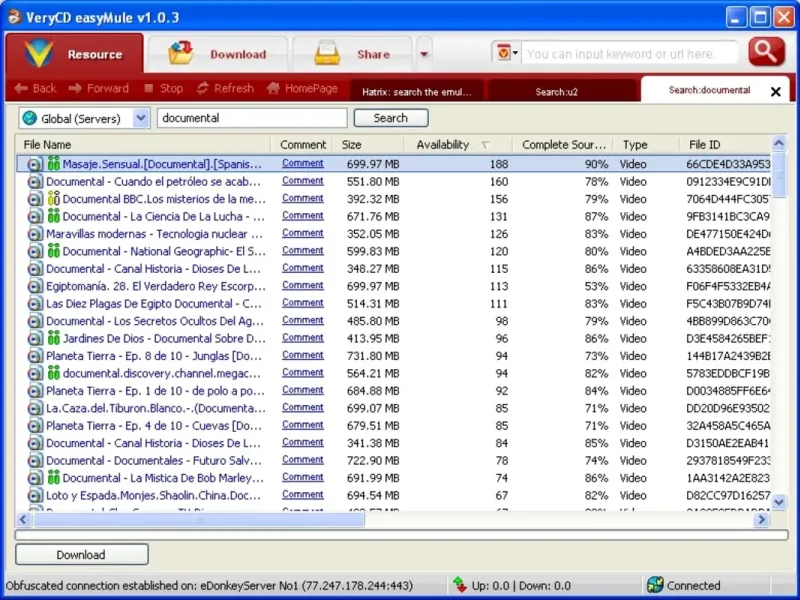
Task: Click video file icon of Masaje.Sensual row
Action: (x=35, y=164)
